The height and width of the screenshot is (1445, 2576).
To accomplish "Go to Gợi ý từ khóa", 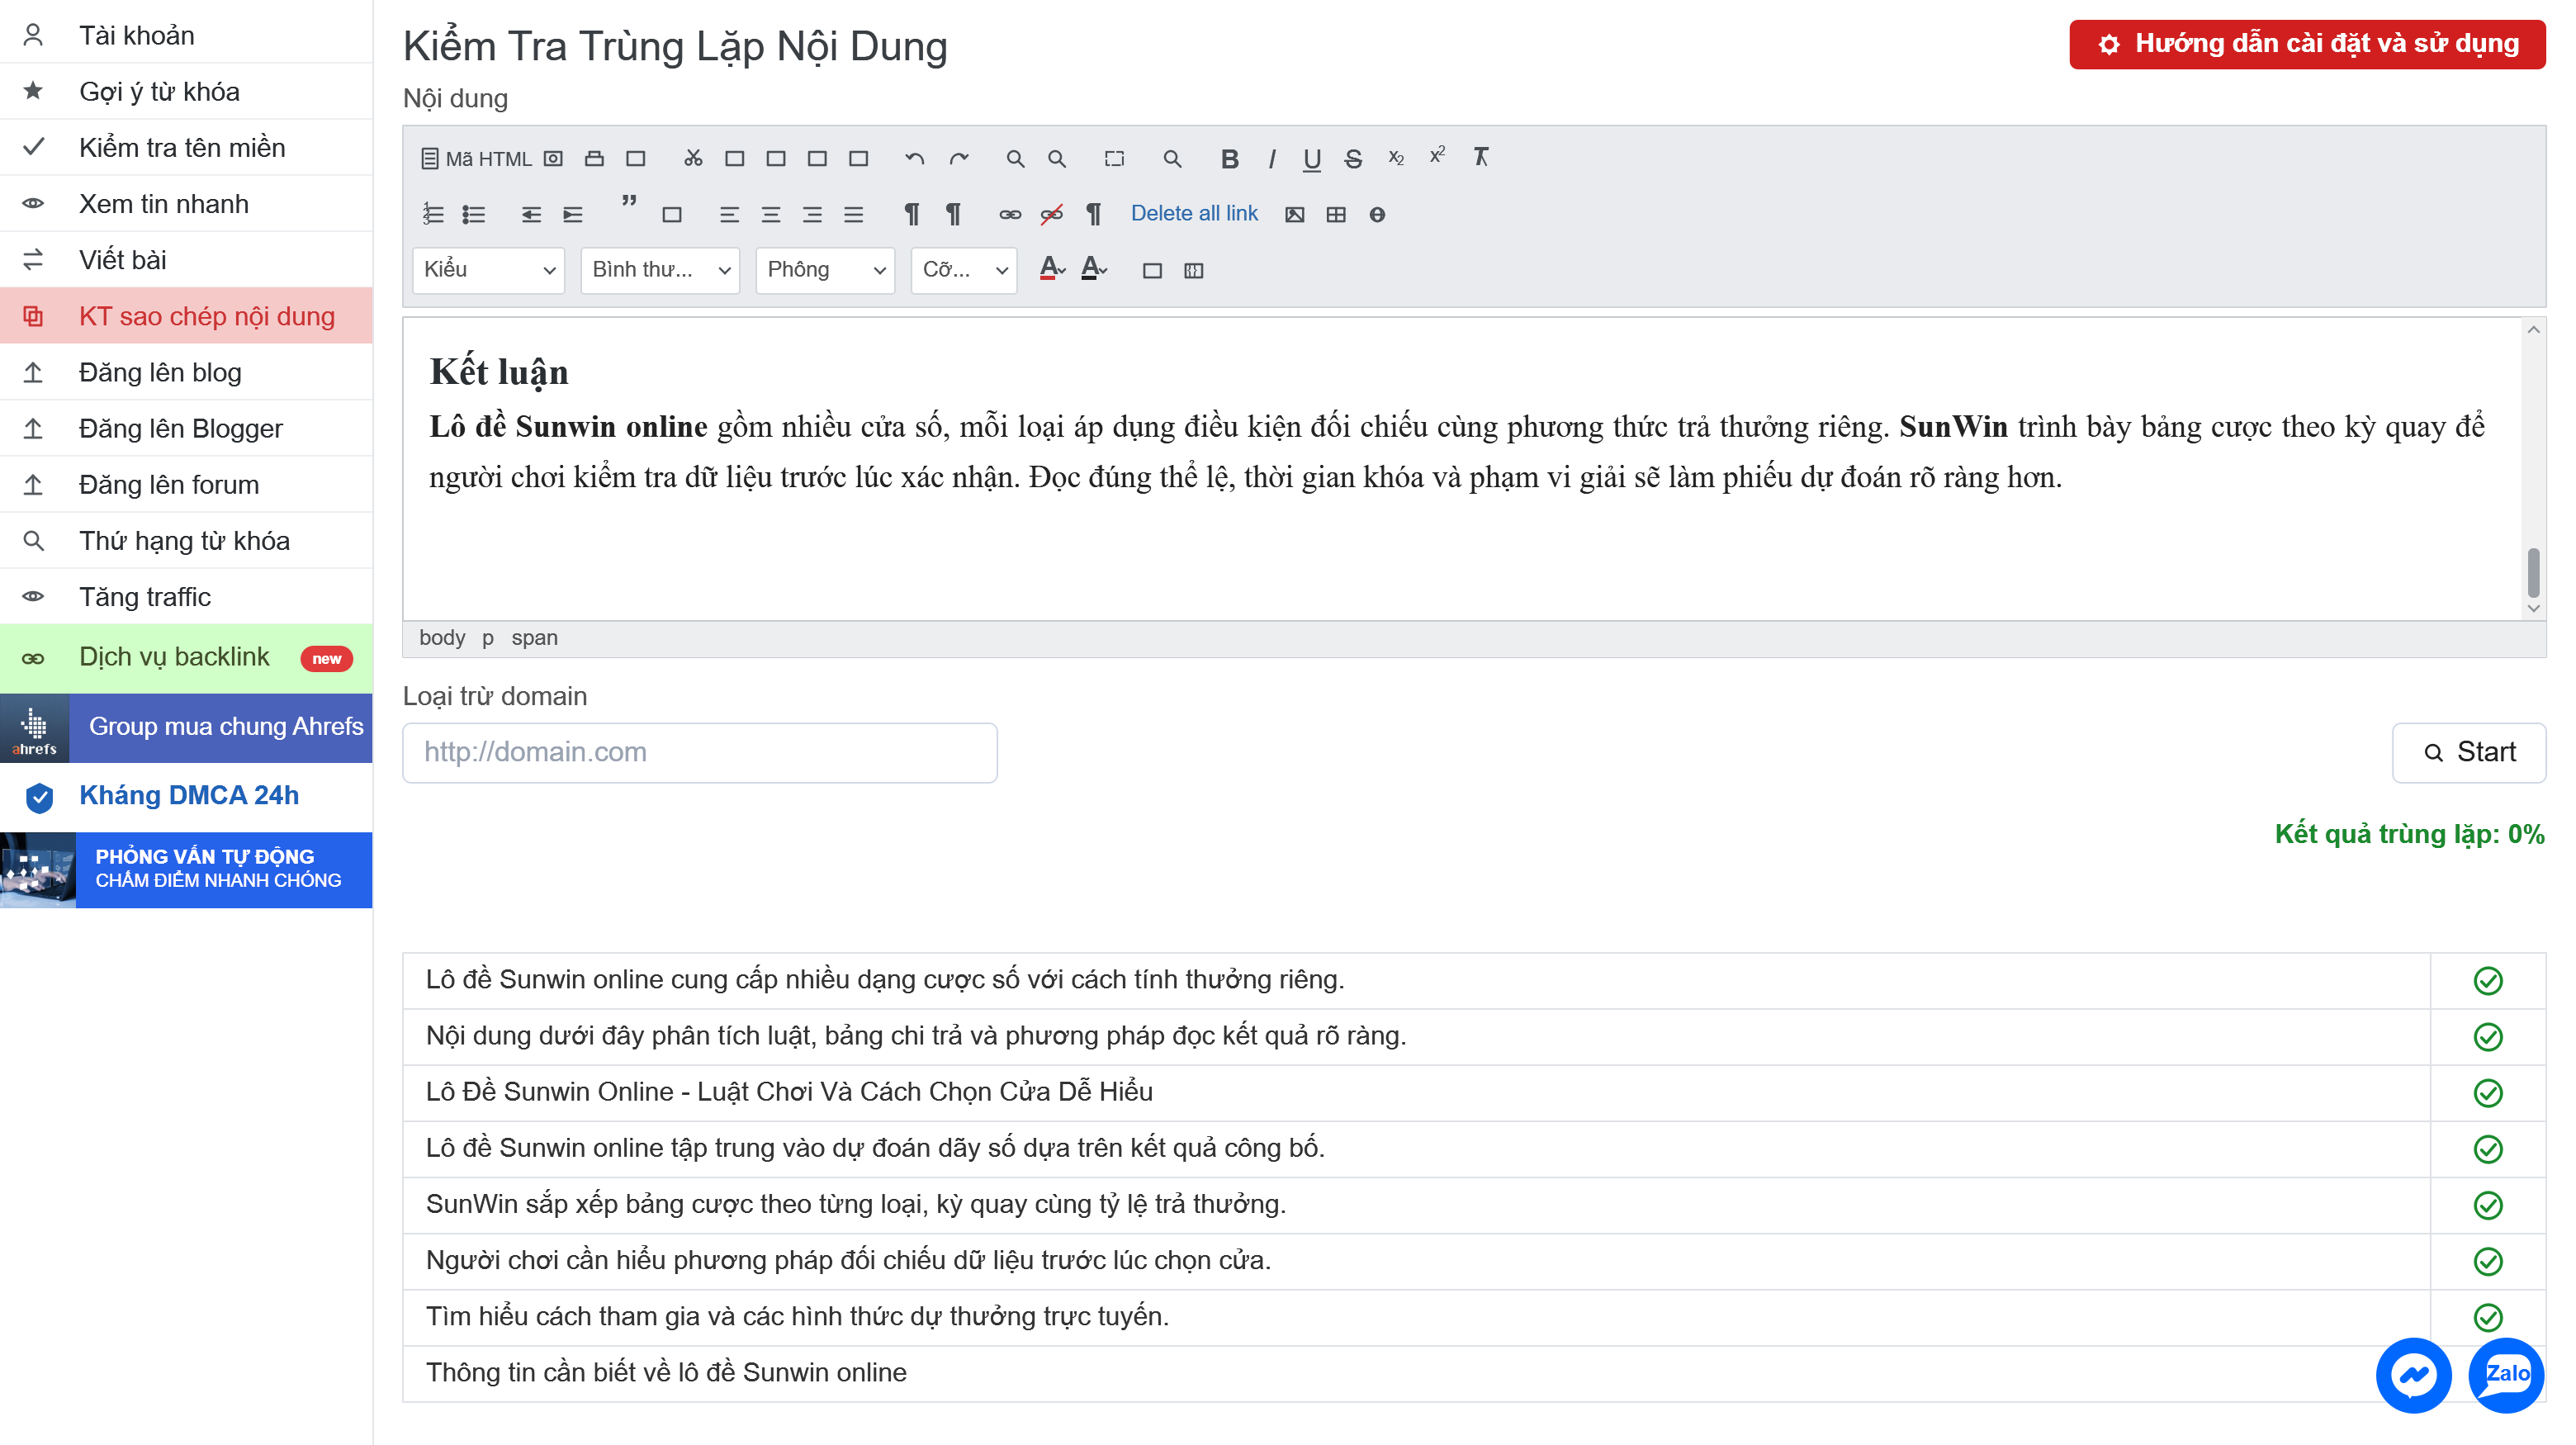I will tap(186, 91).
